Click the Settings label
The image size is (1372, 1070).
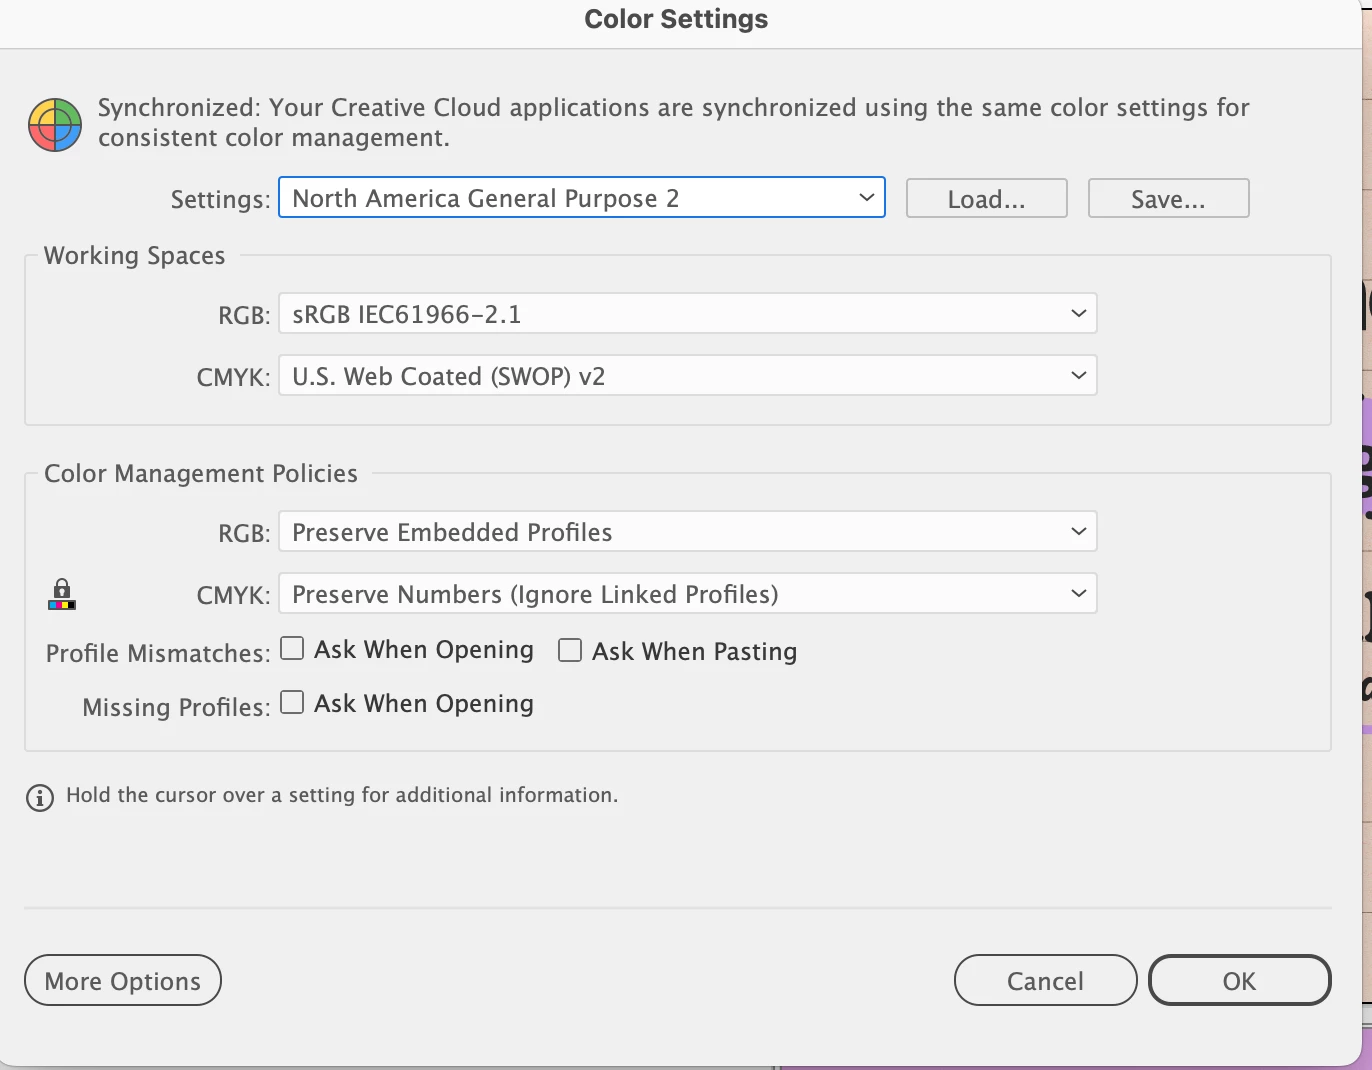click(x=221, y=199)
